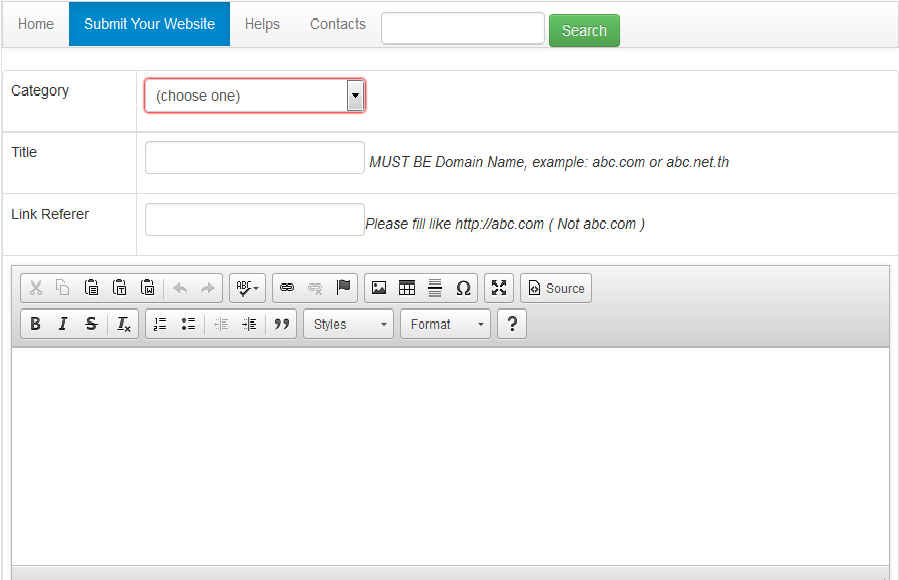Click the Title input field
The width and height of the screenshot is (899, 580).
pyautogui.click(x=255, y=158)
